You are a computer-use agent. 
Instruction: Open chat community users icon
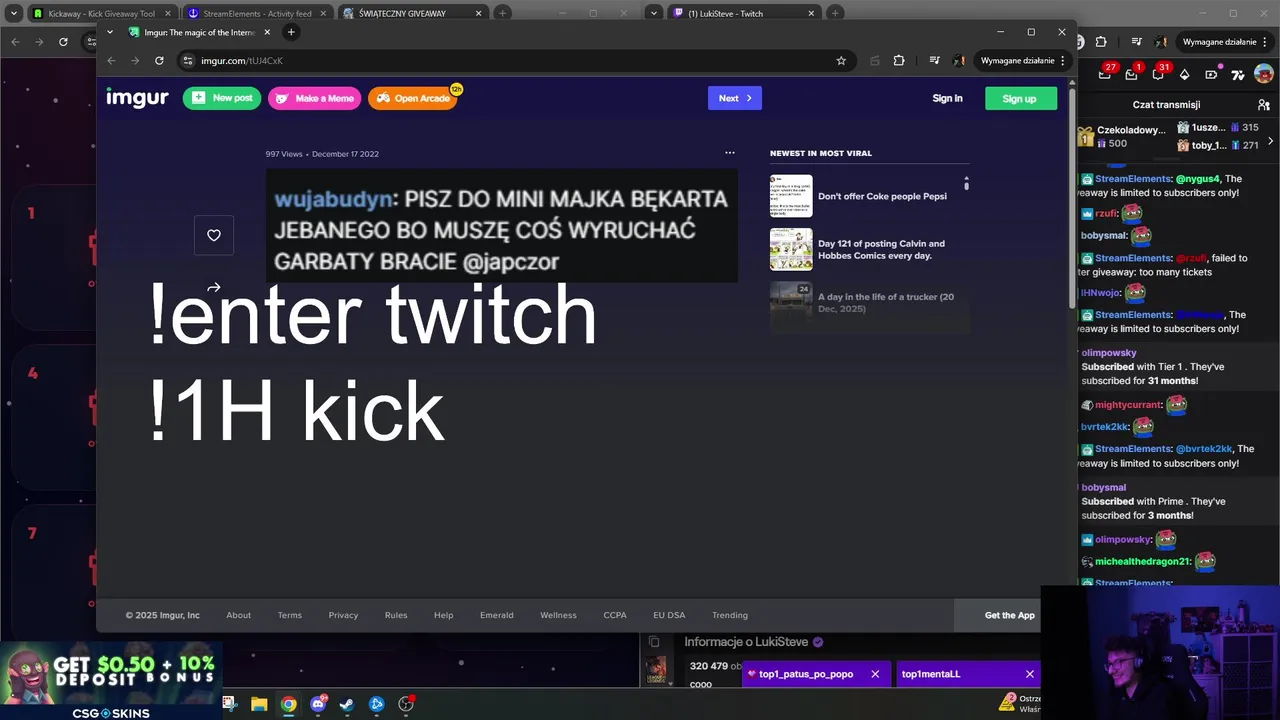pos(1264,104)
